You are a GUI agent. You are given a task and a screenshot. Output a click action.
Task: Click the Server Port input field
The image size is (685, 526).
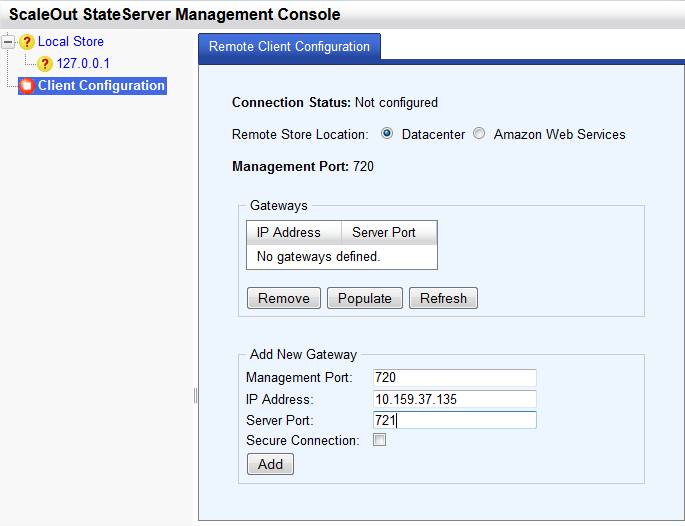(455, 420)
